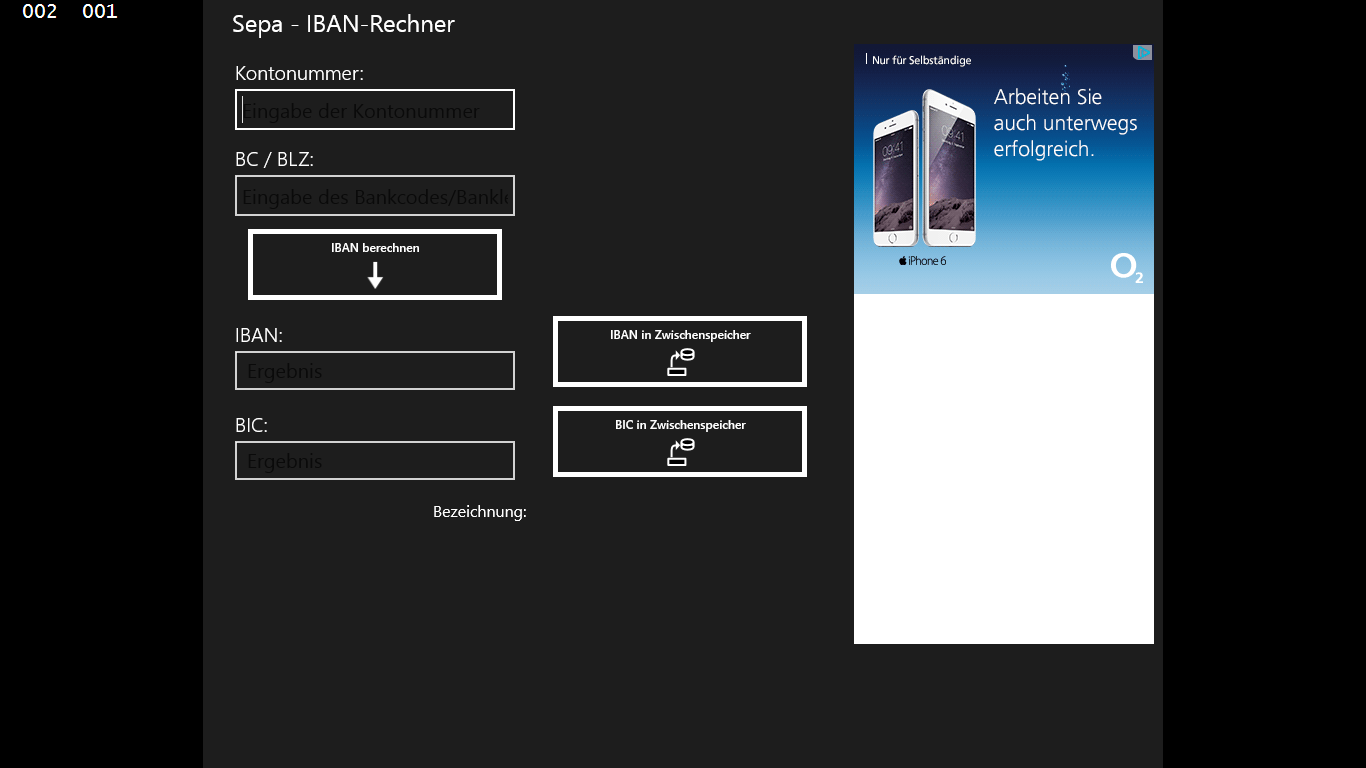Click the O2 logo in the ad
This screenshot has height=768, width=1366.
[1127, 268]
